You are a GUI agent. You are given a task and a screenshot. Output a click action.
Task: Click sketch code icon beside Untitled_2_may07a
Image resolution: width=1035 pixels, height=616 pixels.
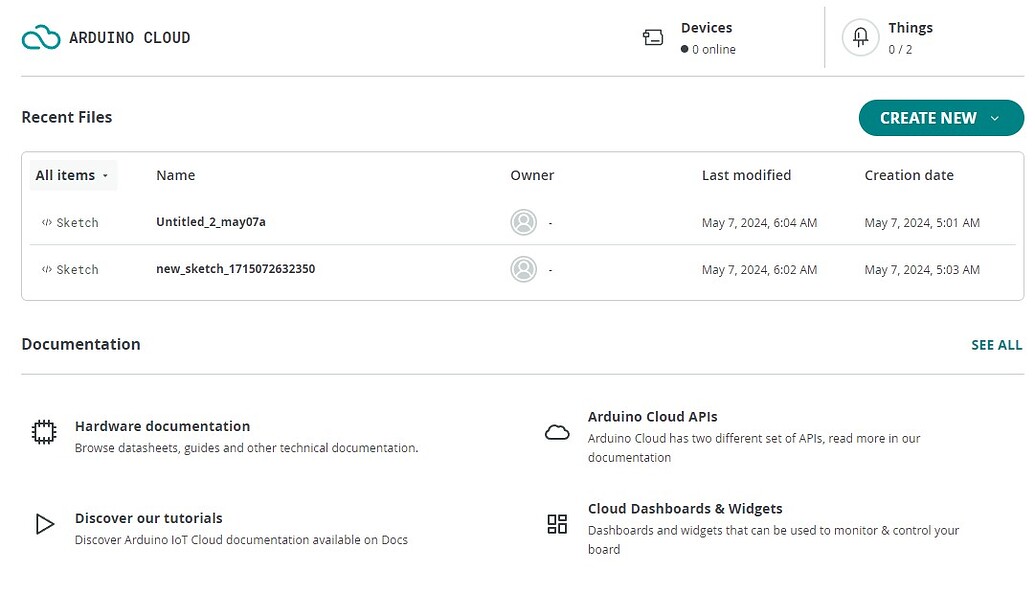[46, 223]
